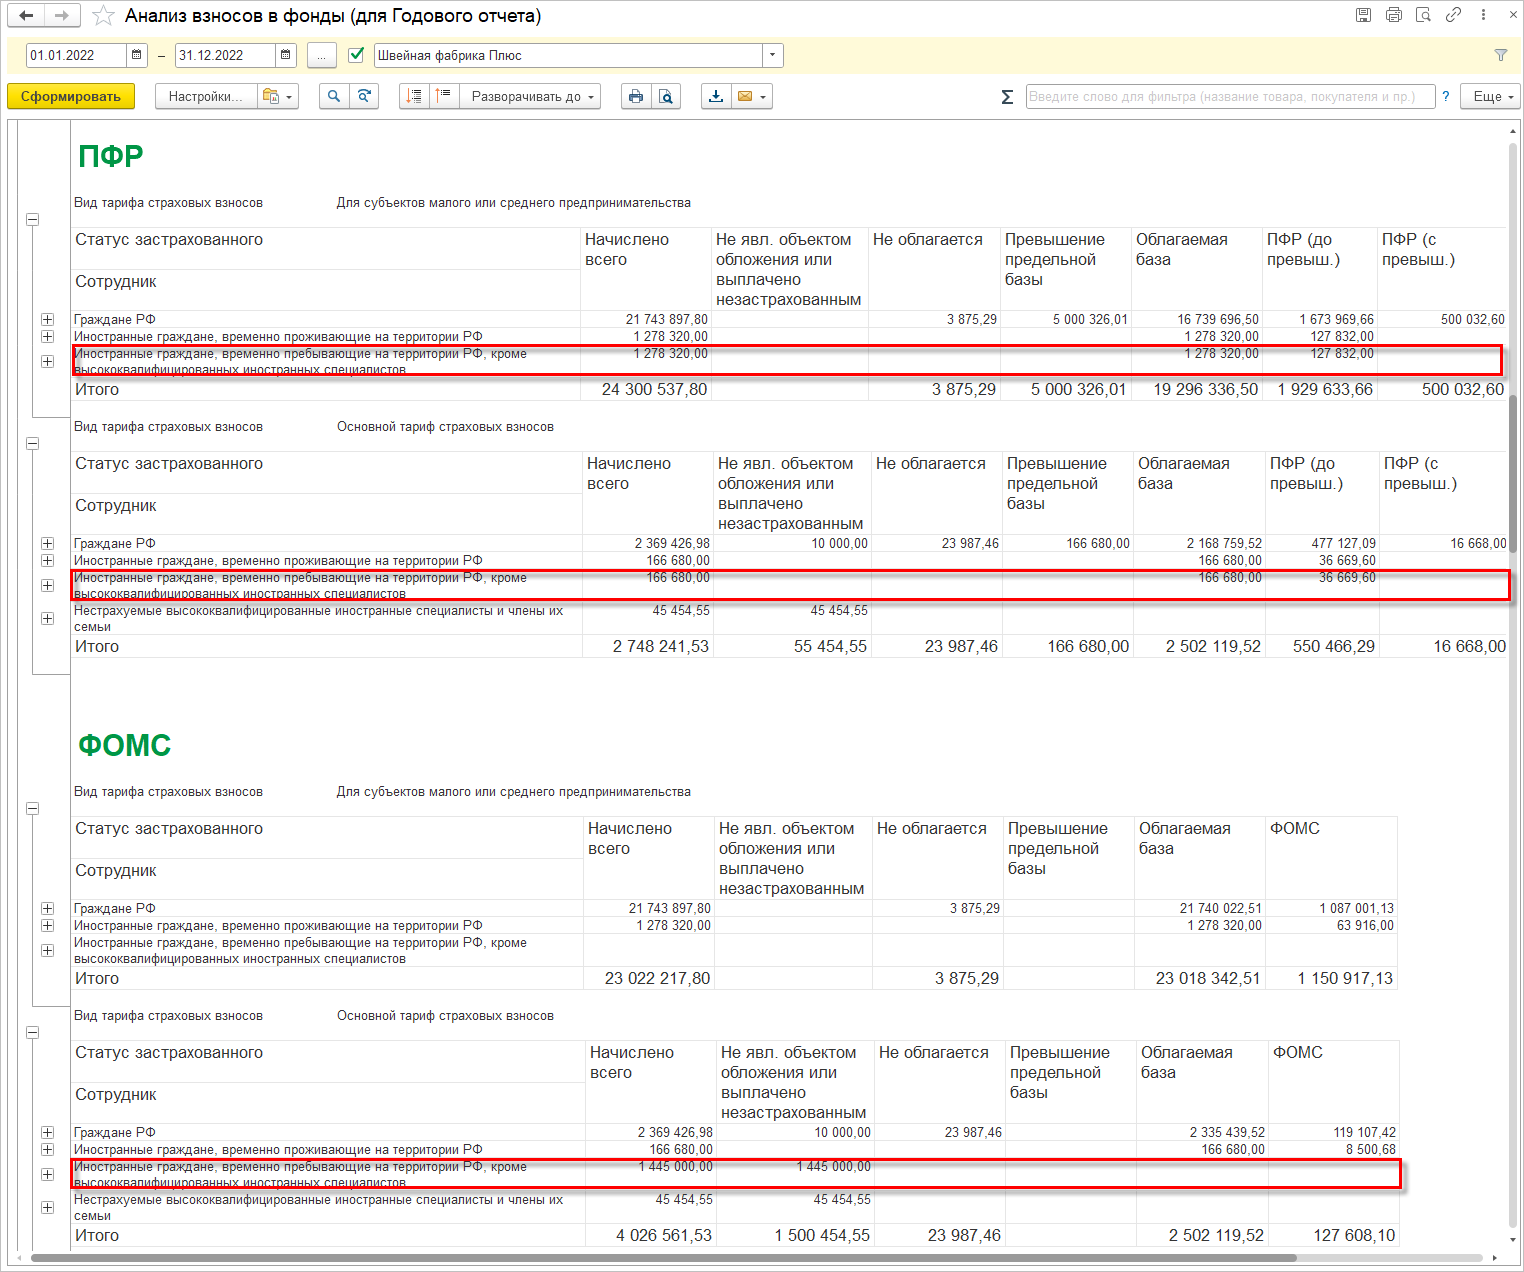Open period selection with the ellipsis button
1524x1272 pixels.
pyautogui.click(x=321, y=55)
